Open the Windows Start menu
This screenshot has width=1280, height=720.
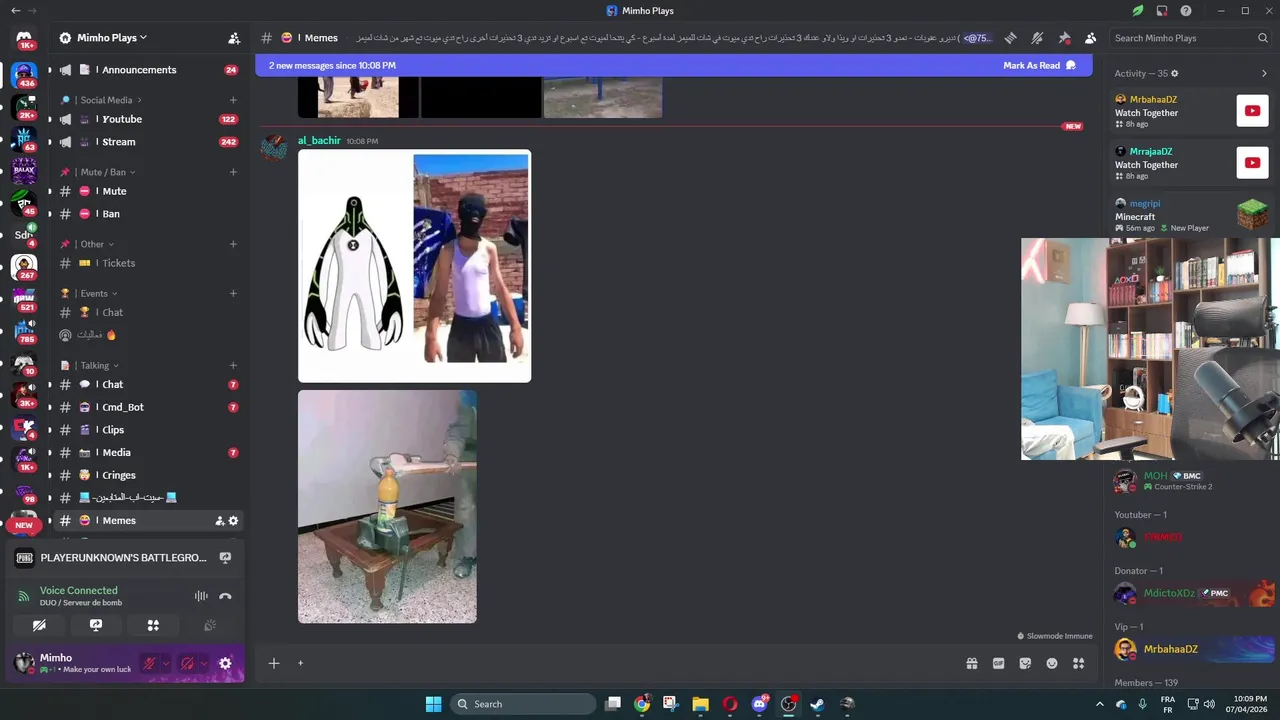[x=433, y=704]
